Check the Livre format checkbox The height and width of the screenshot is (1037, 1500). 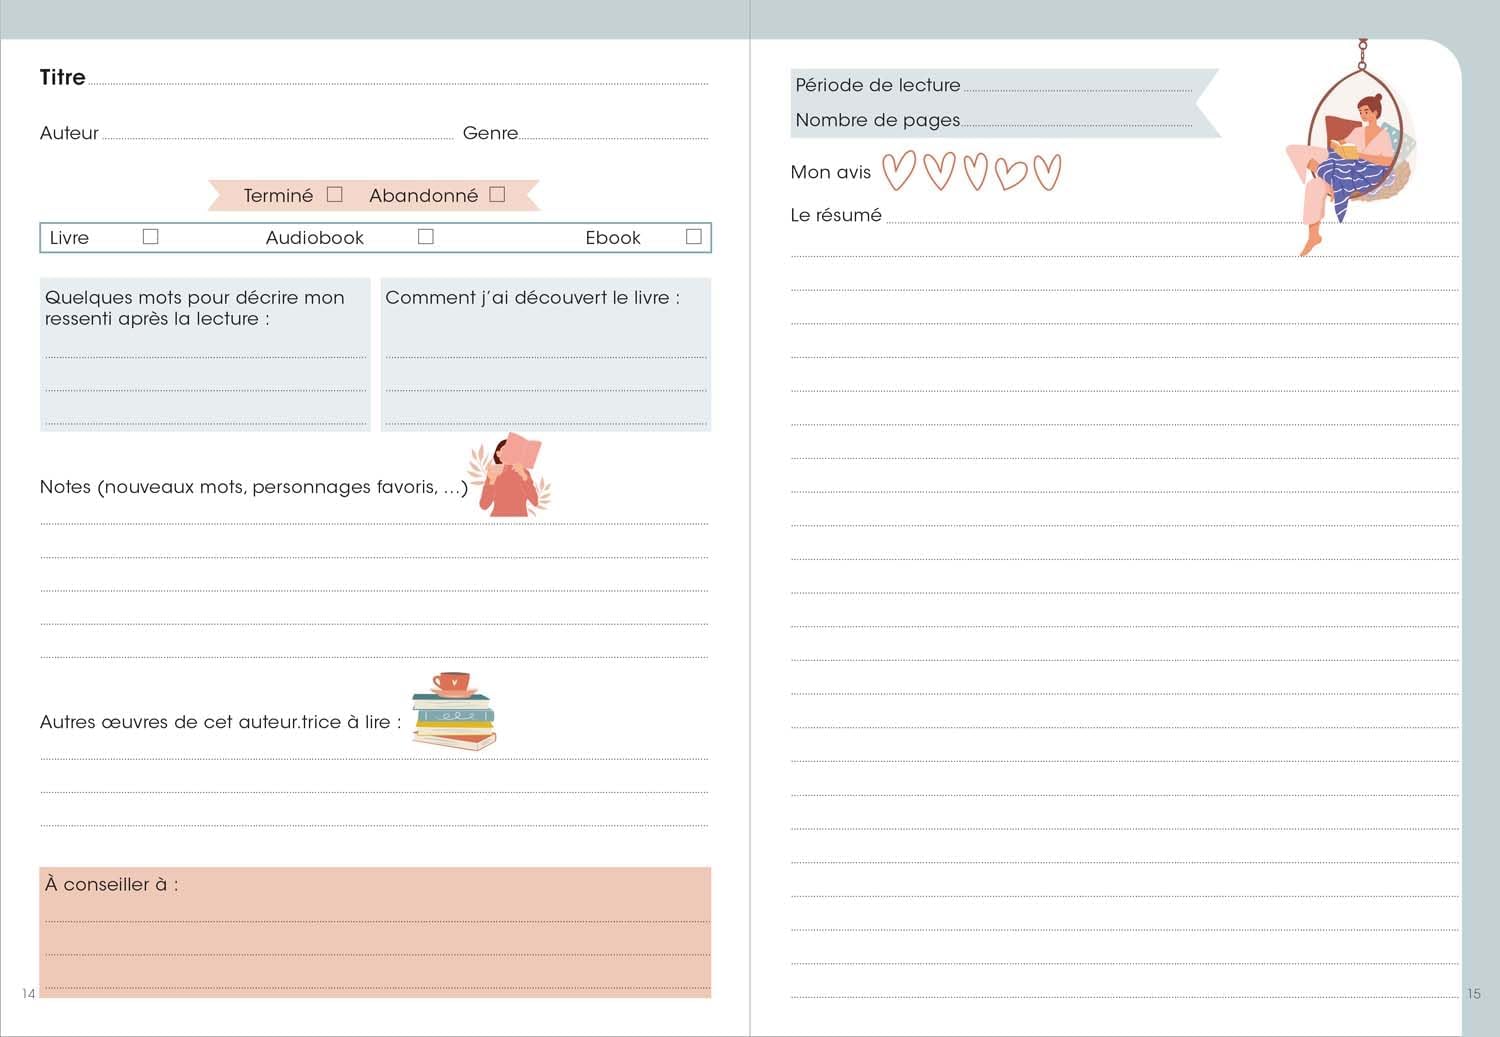[151, 236]
